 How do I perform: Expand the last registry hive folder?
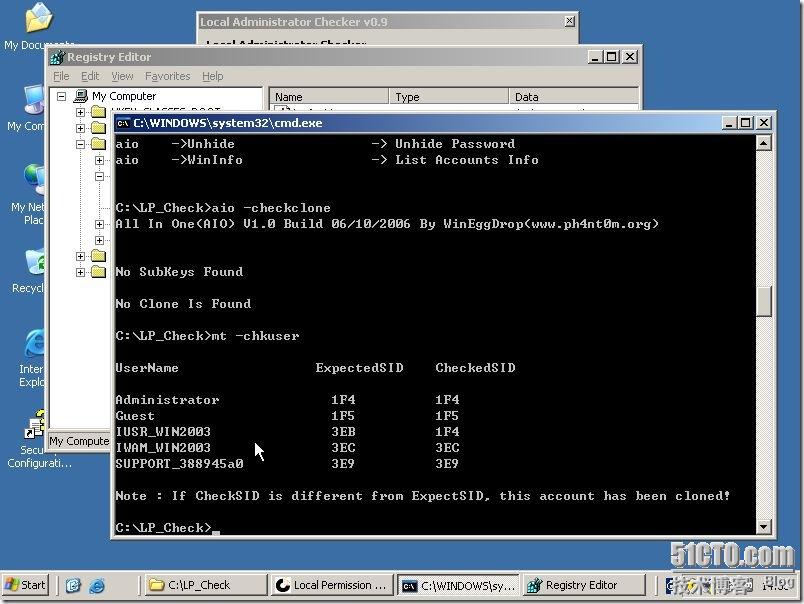(x=81, y=272)
